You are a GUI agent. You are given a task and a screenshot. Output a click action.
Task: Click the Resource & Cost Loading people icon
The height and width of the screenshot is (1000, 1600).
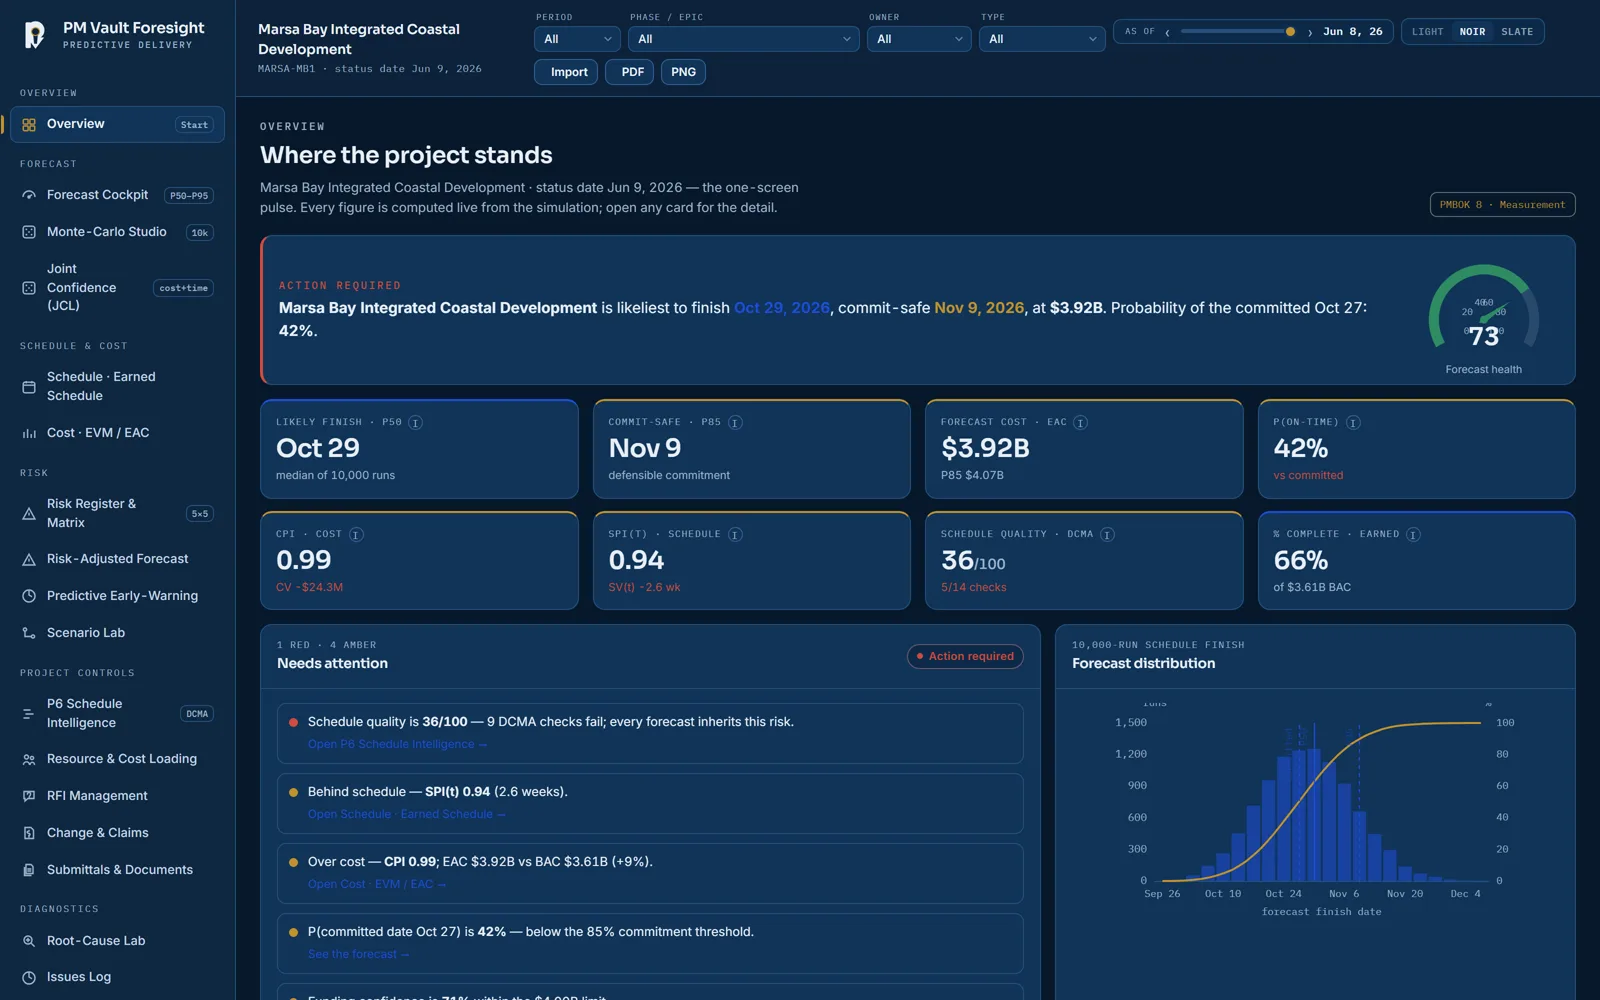click(x=29, y=760)
